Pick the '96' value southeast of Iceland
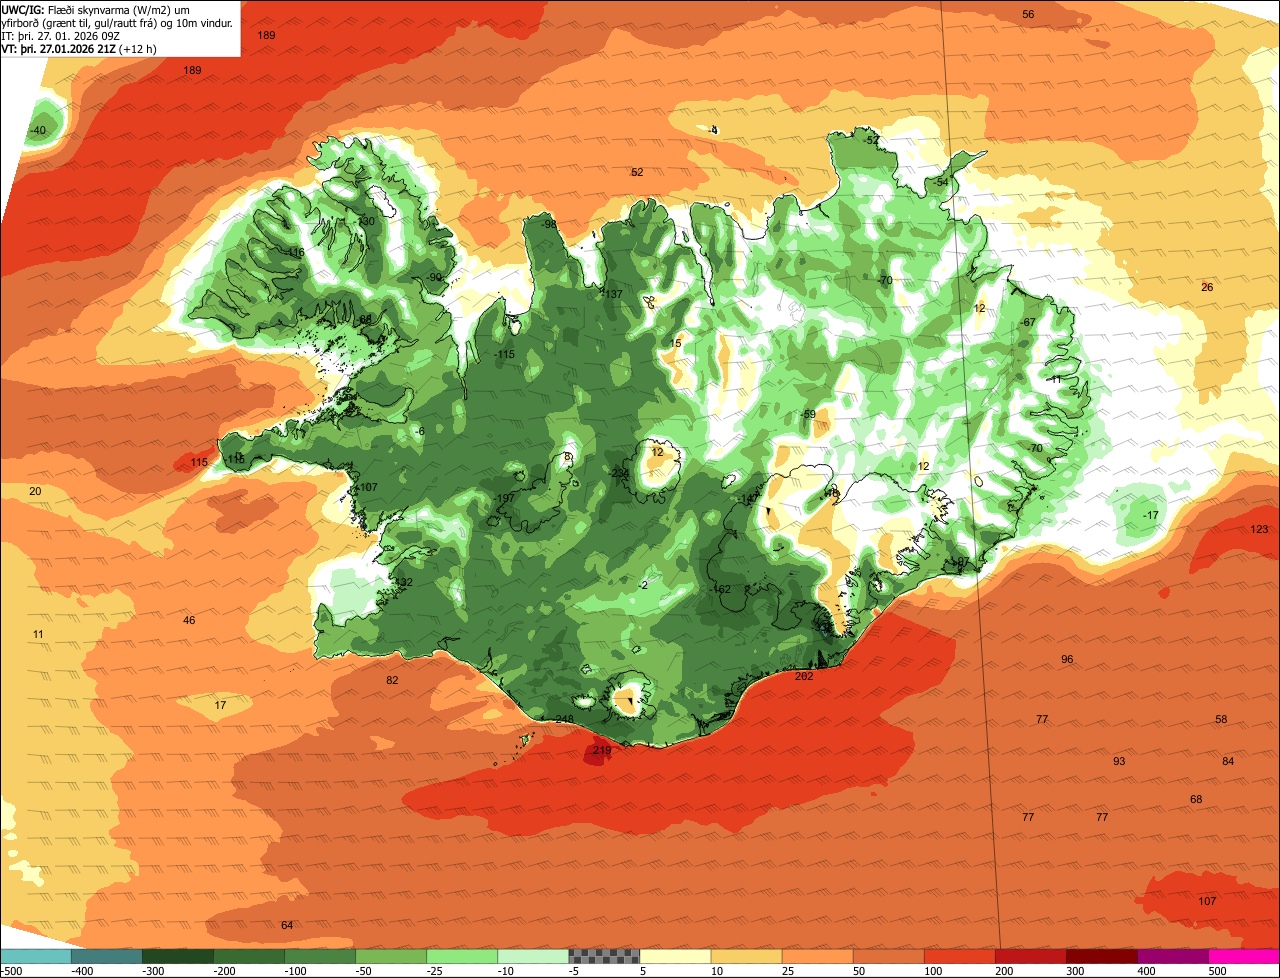Viewport: 1280px width, 978px height. pyautogui.click(x=1067, y=659)
